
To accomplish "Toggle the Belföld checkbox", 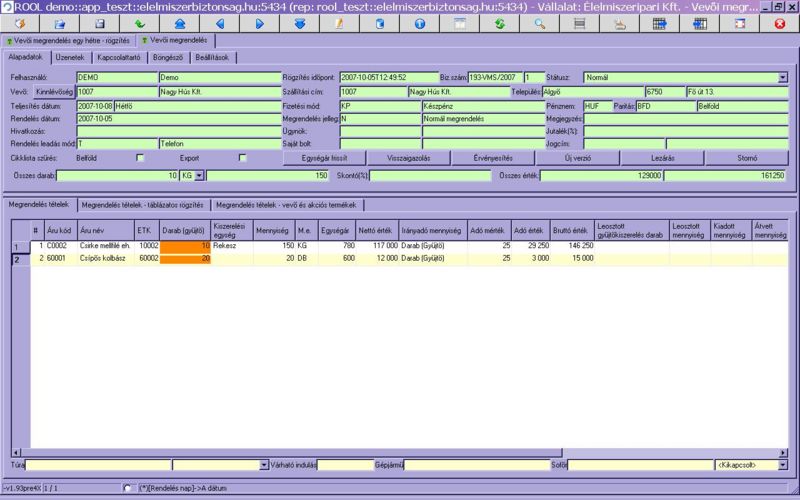I will 140,159.
